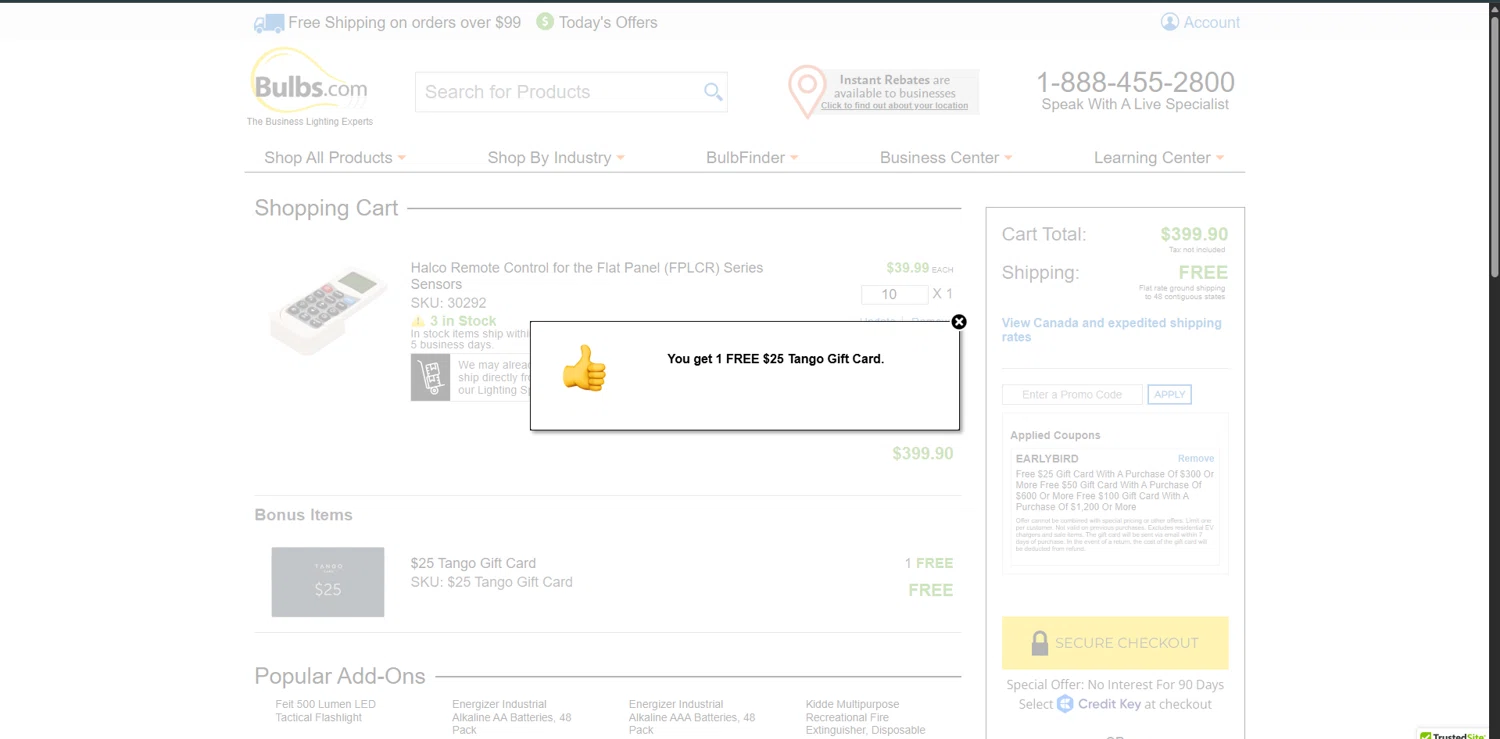Viewport: 1500px width, 739px height.
Task: Open Feit 500 Lumen LED Tactical Flashlight
Action: pyautogui.click(x=326, y=711)
